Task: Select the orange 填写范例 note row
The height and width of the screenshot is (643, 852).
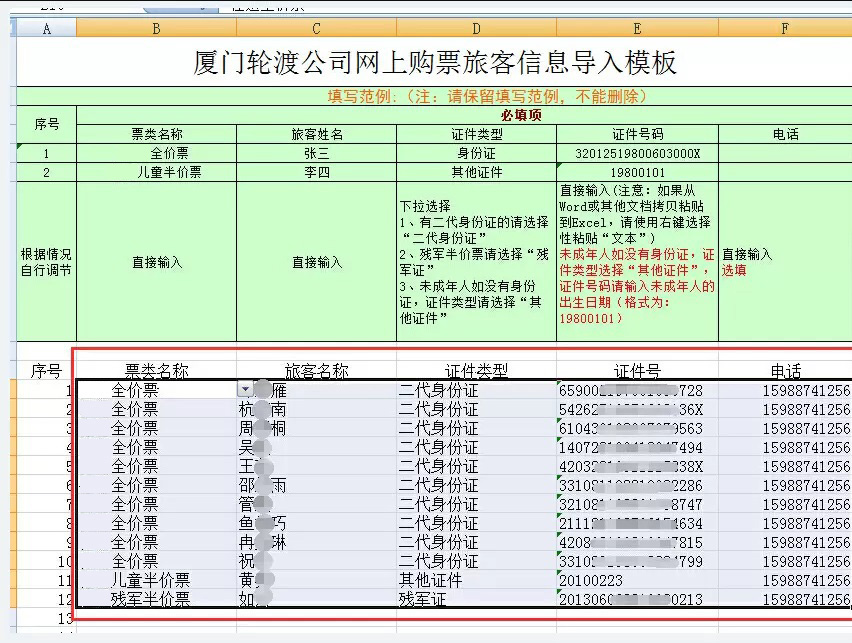Action: click(435, 96)
